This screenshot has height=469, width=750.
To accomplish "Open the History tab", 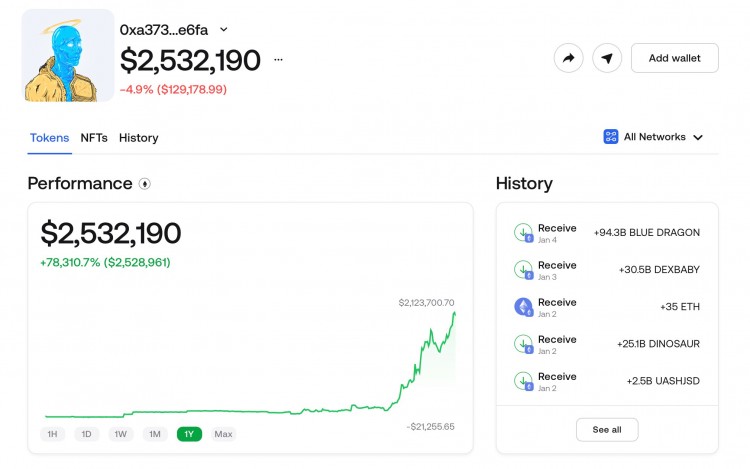I will pyautogui.click(x=138, y=138).
